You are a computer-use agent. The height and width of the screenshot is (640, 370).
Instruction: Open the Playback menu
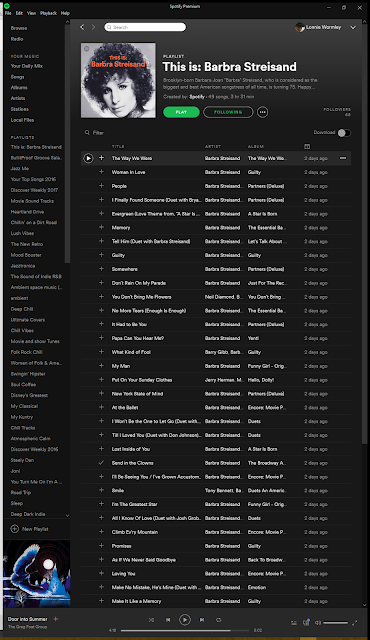(48, 13)
